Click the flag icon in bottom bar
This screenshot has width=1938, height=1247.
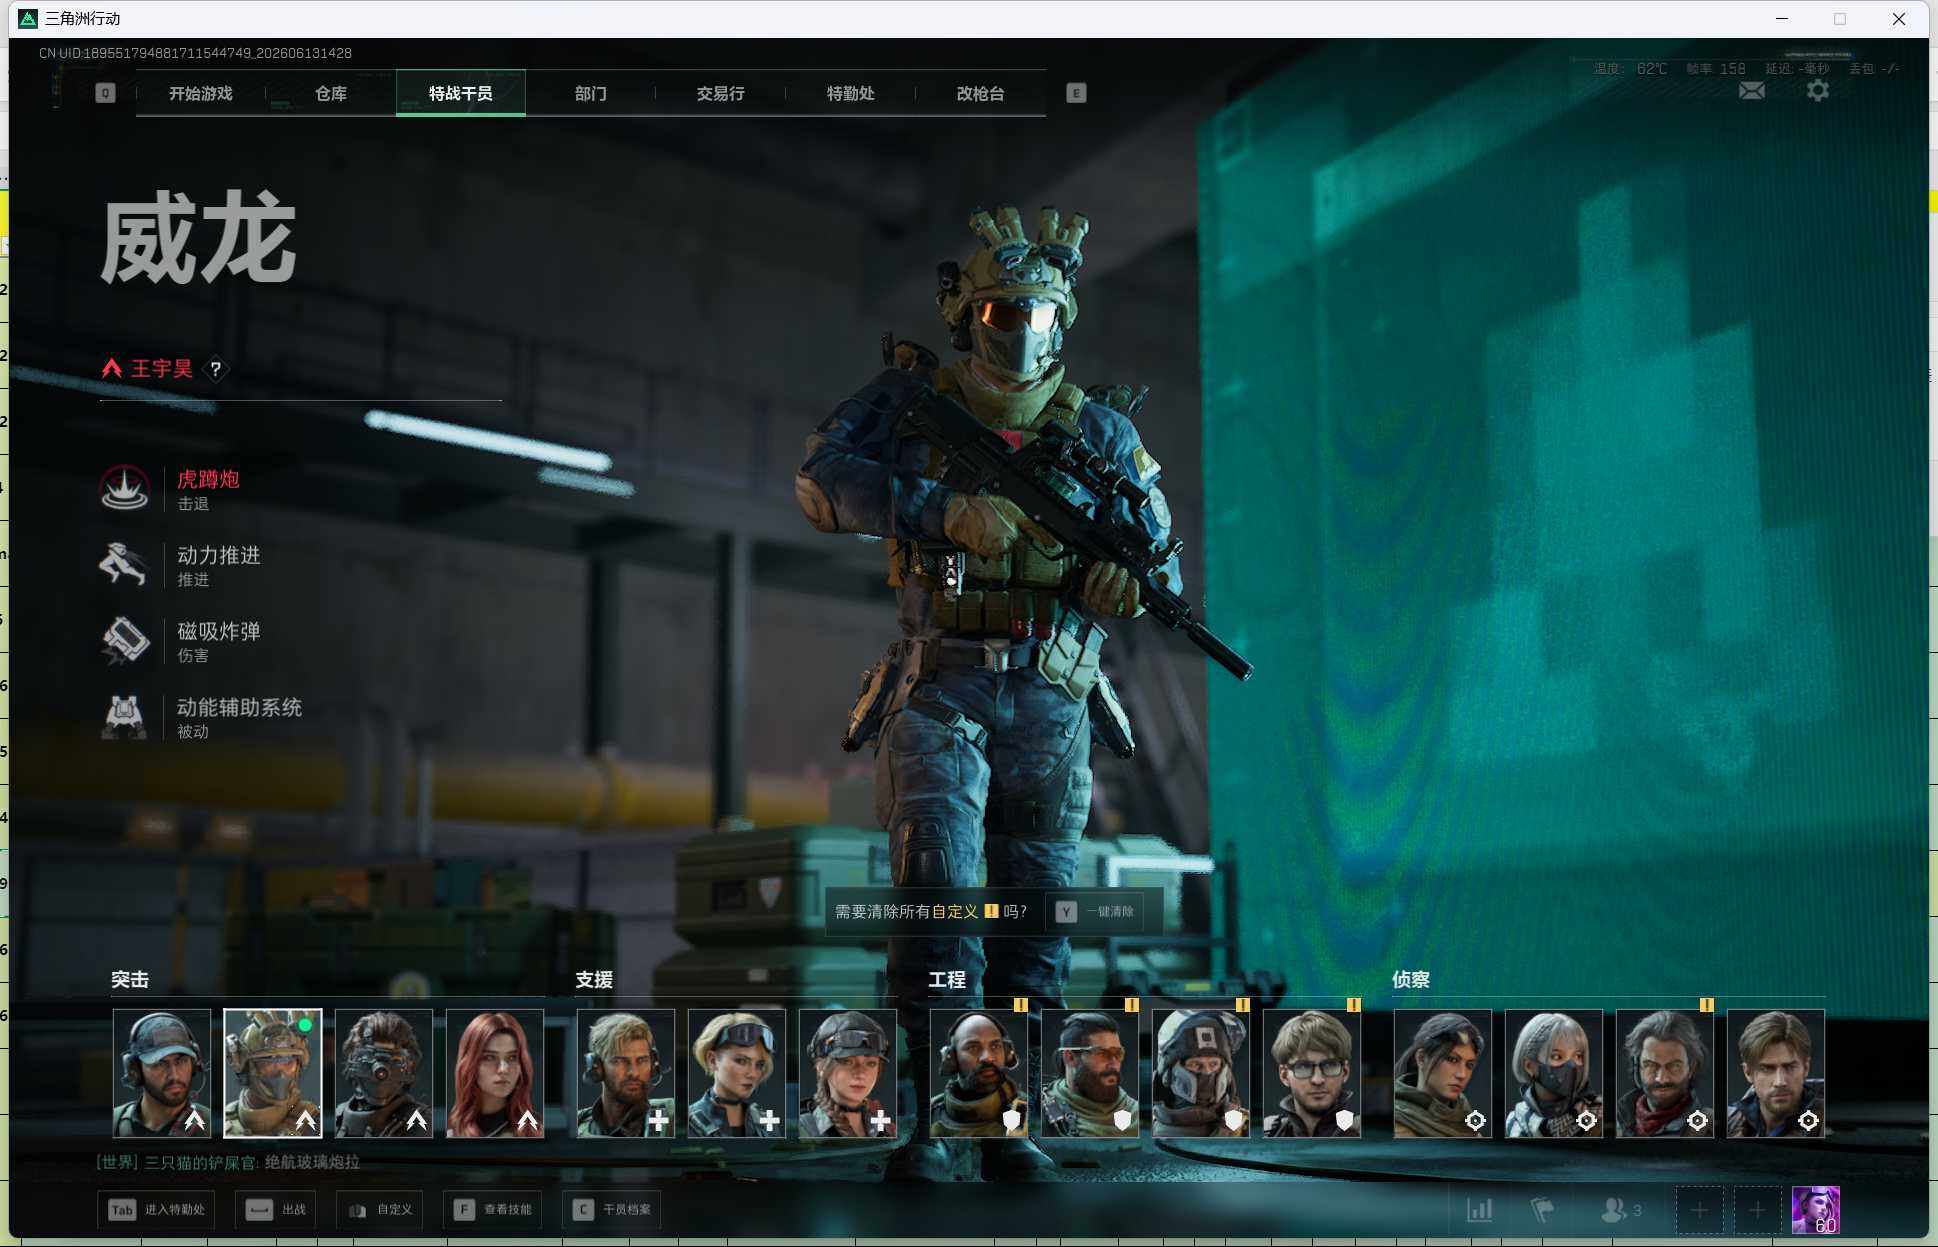tap(1542, 1210)
